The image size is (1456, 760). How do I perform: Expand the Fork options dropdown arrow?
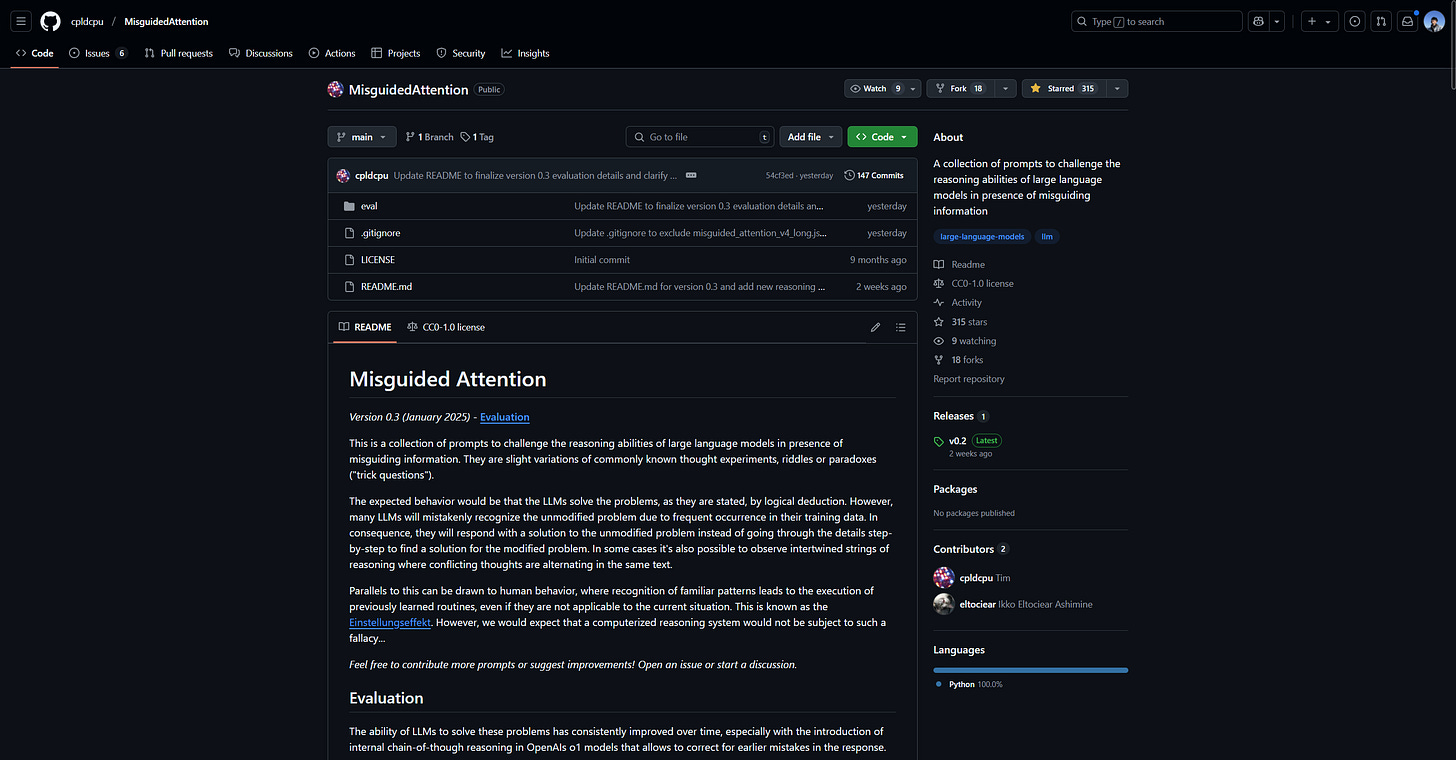[x=1005, y=88]
